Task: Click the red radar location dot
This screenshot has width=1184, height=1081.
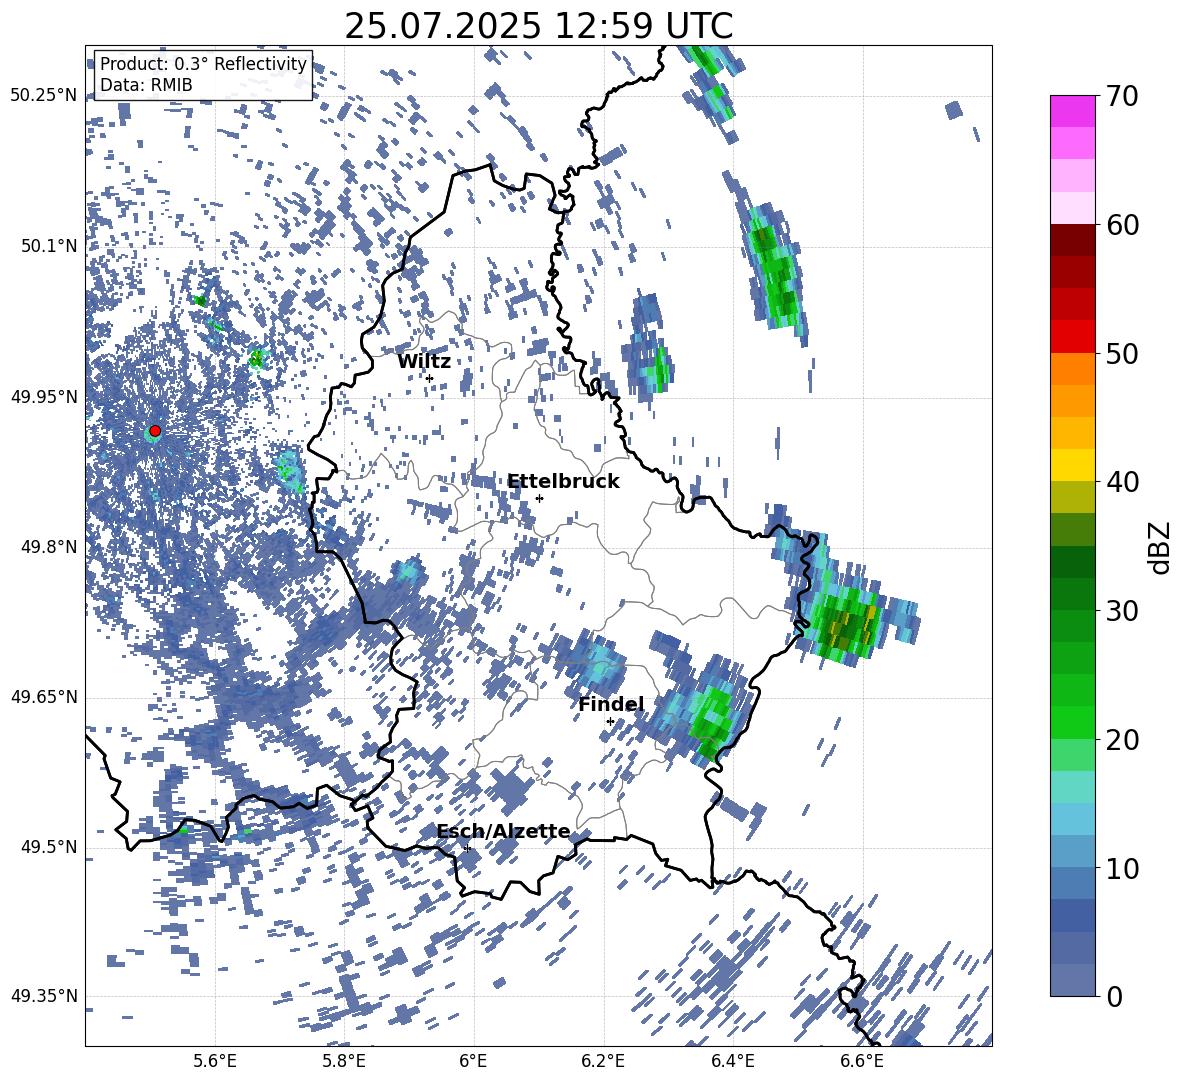Action: click(x=155, y=431)
